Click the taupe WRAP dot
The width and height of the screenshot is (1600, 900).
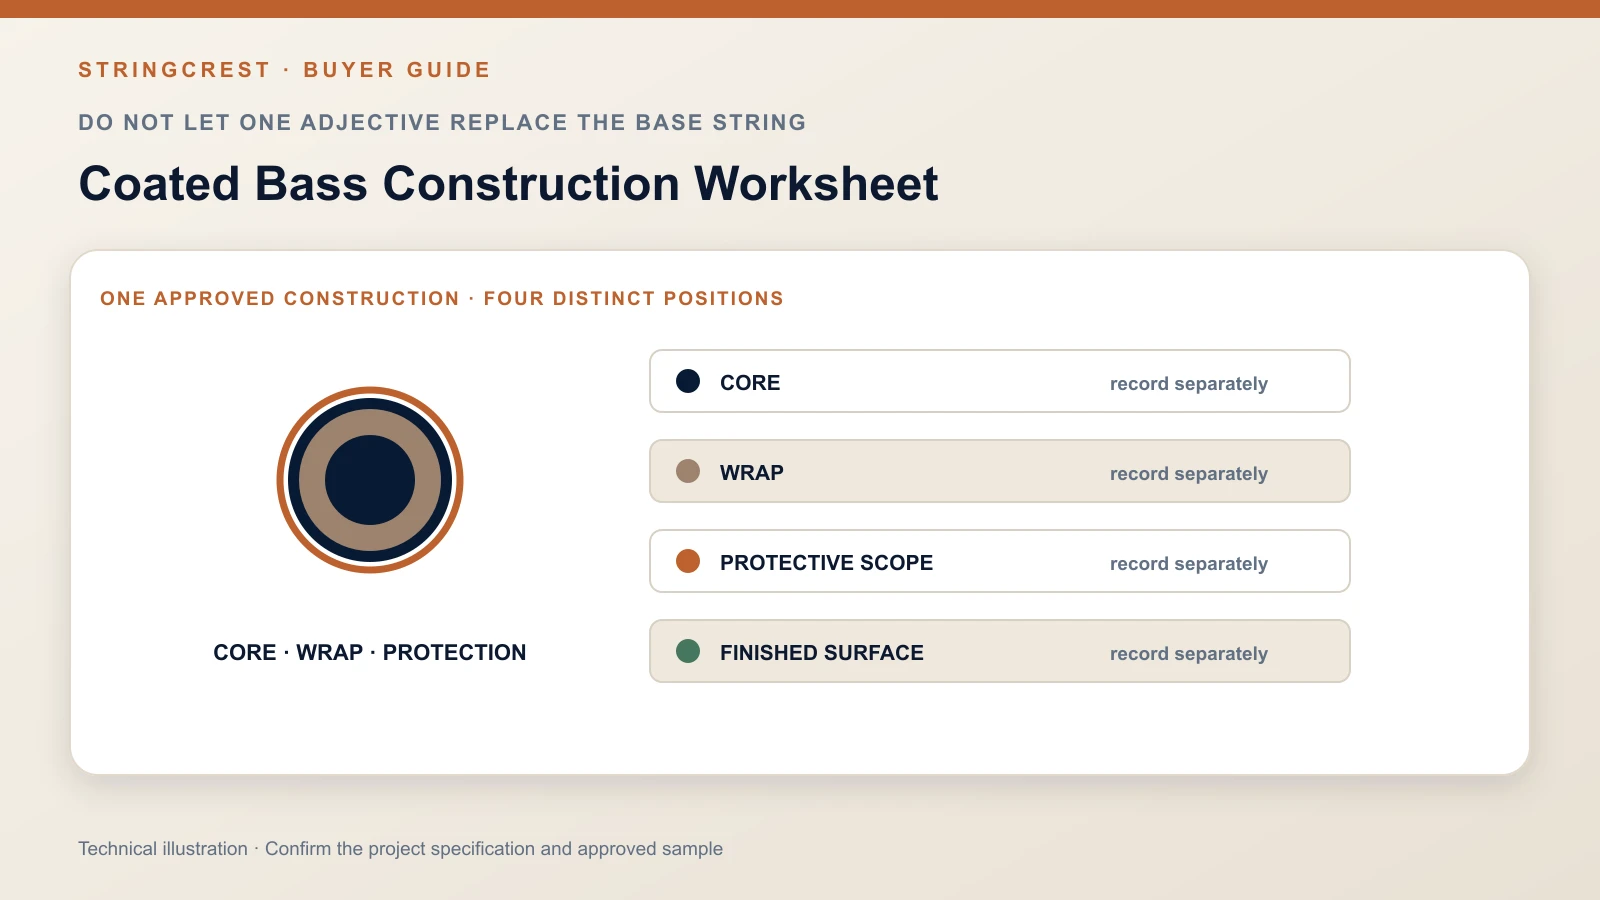[x=688, y=471]
